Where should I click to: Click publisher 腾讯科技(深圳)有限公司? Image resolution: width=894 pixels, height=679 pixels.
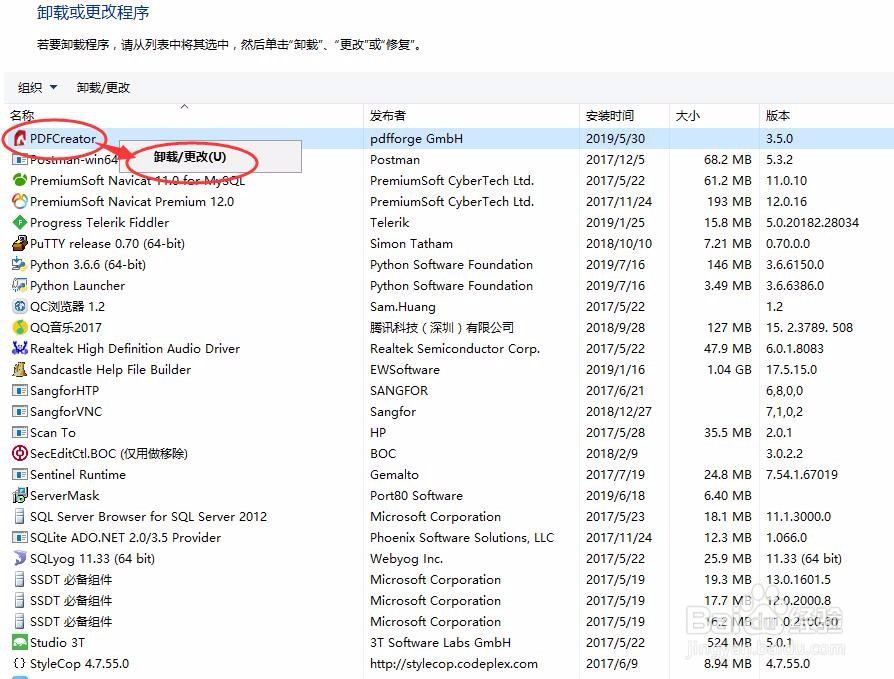(442, 327)
